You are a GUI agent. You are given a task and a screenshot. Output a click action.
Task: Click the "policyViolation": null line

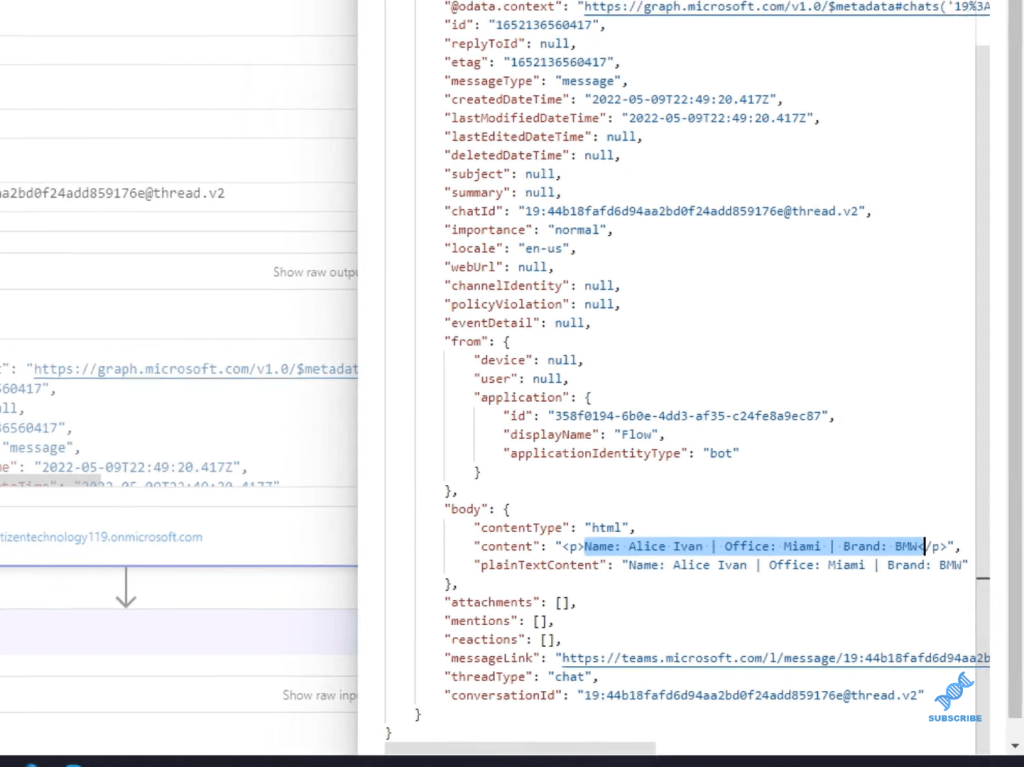(532, 304)
